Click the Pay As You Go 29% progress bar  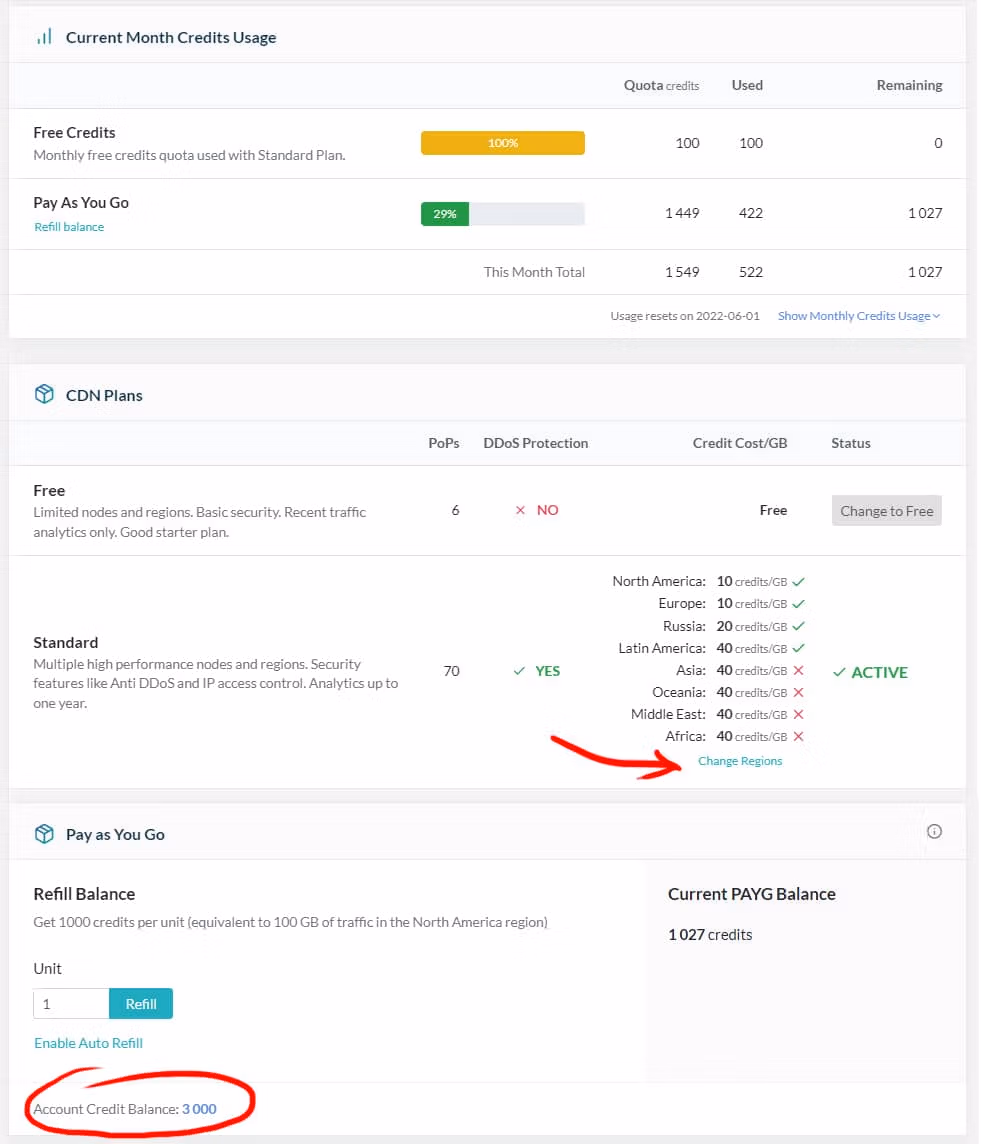point(503,214)
